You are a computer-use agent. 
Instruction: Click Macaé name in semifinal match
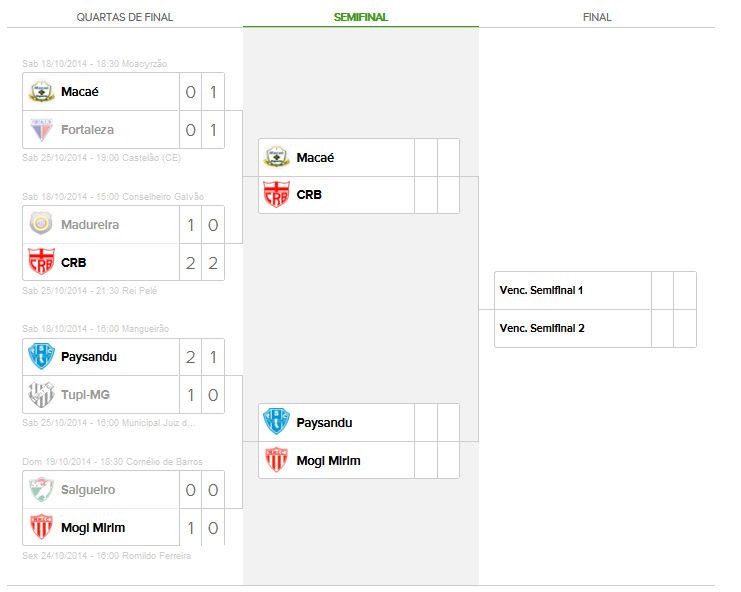tap(315, 158)
